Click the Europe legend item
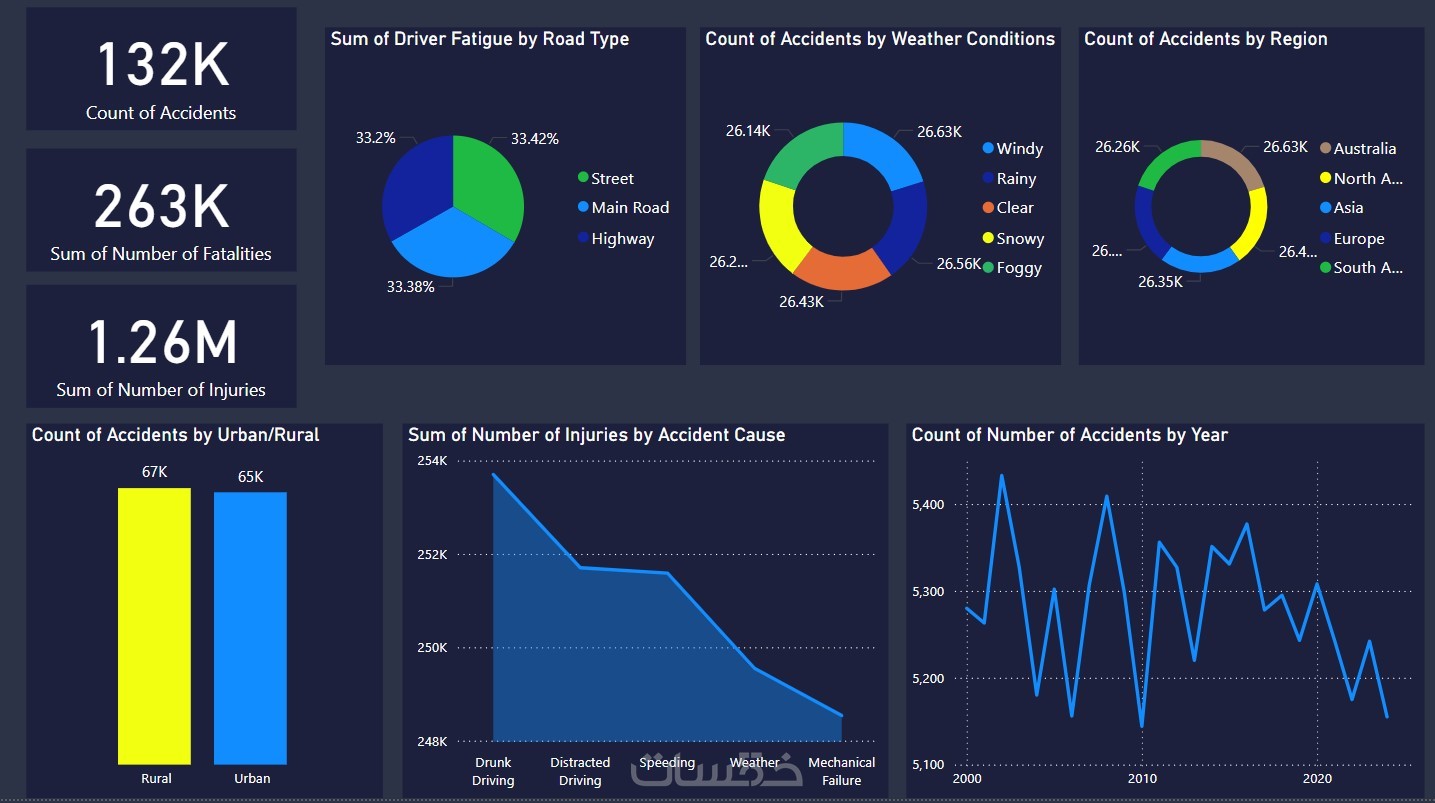Screen dimensions: 1435x803 (x=1352, y=238)
